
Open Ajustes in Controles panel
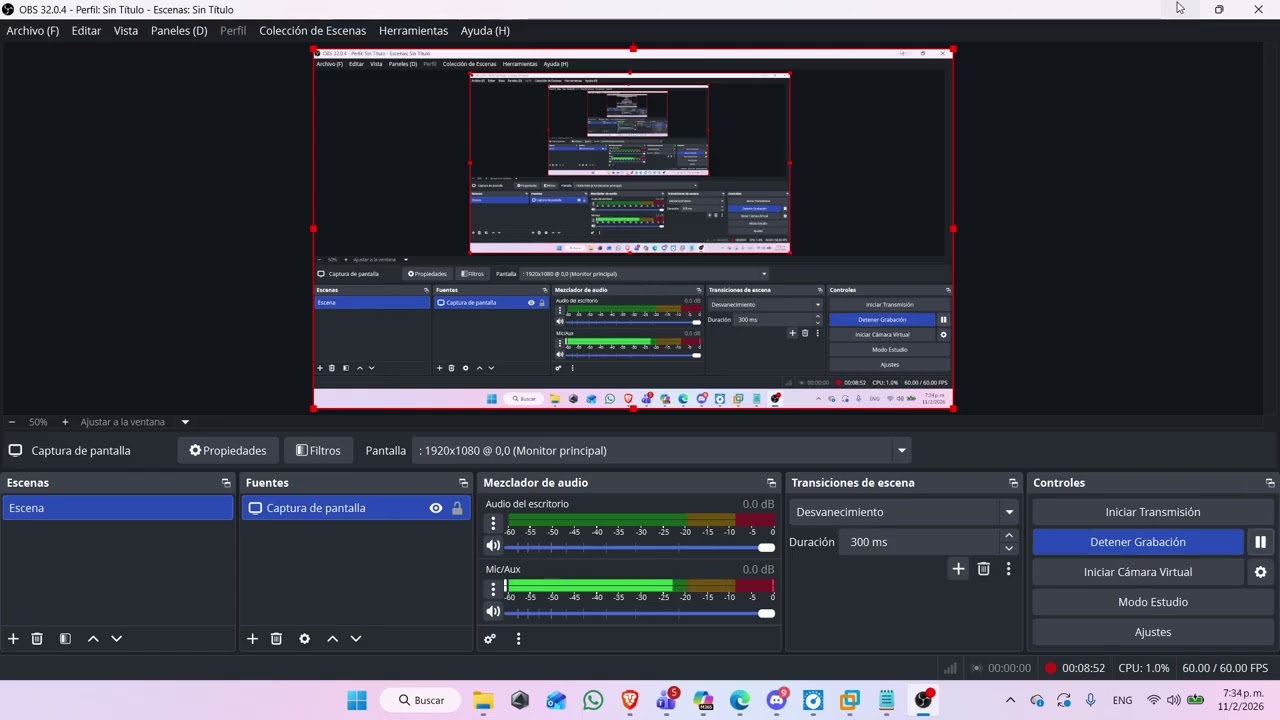[1153, 632]
